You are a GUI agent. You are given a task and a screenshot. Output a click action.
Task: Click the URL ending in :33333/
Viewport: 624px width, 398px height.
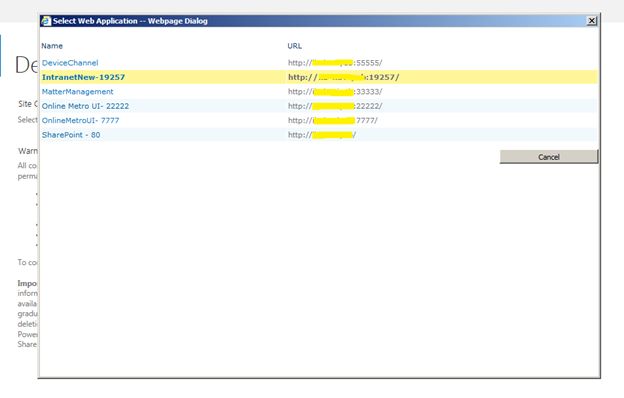(335, 92)
